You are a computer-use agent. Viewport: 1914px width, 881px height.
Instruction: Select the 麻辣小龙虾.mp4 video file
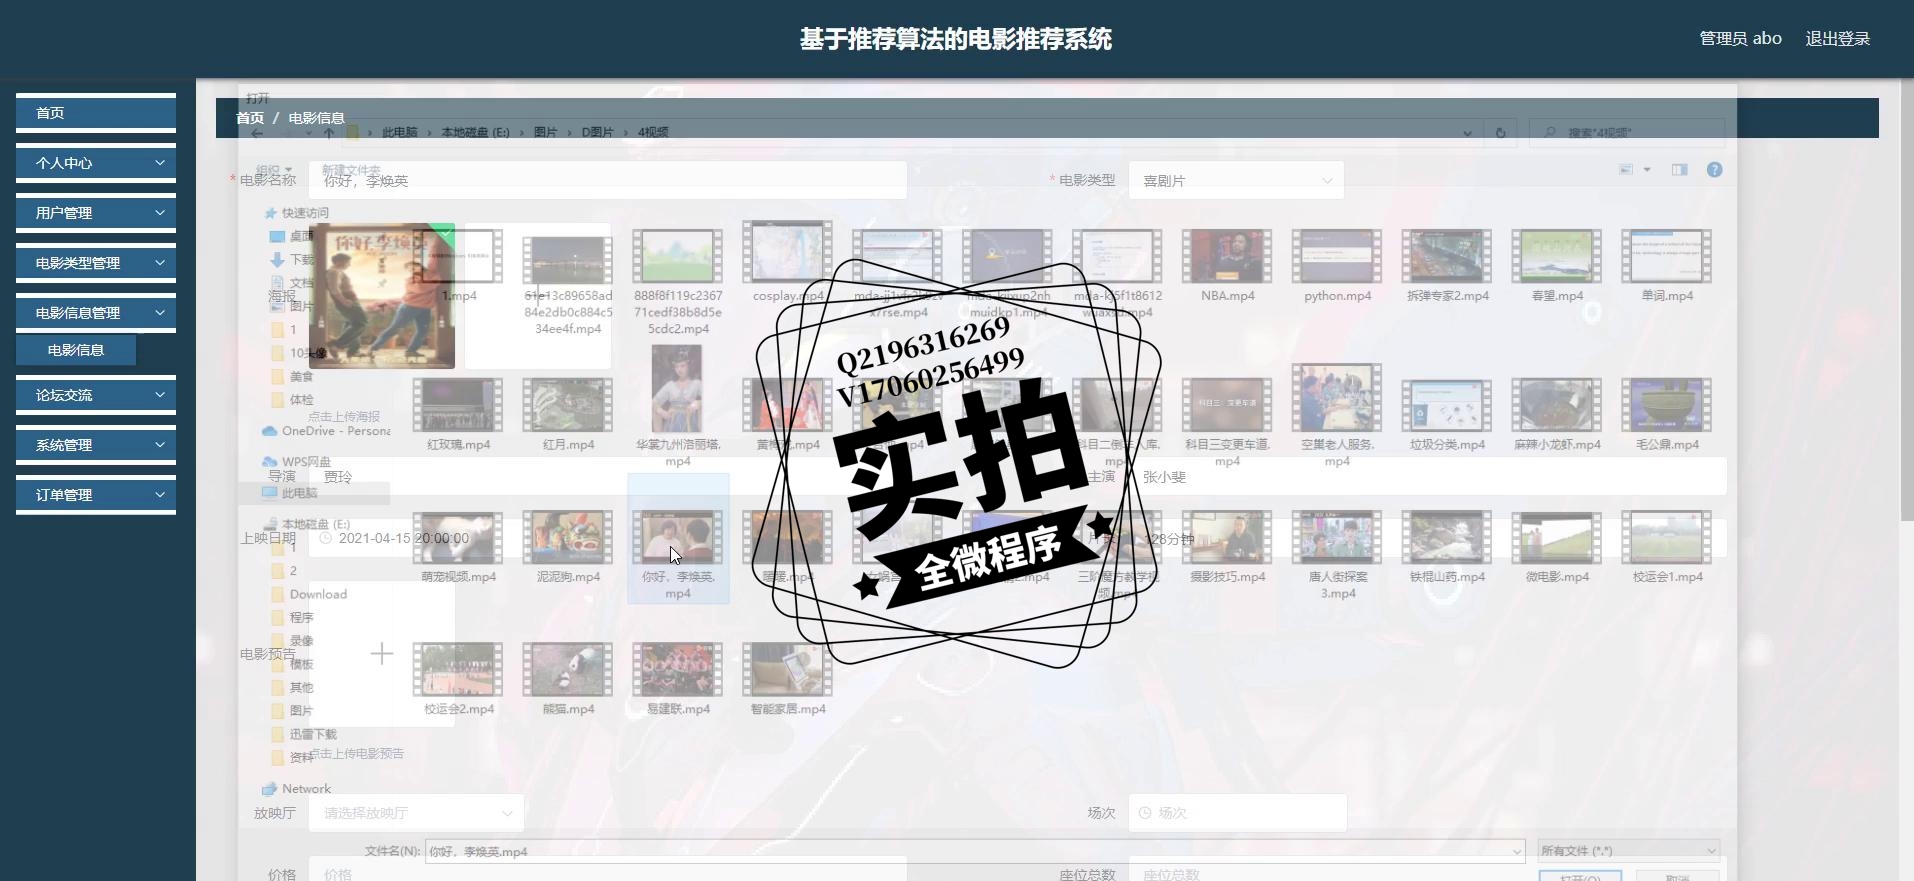tap(1557, 414)
